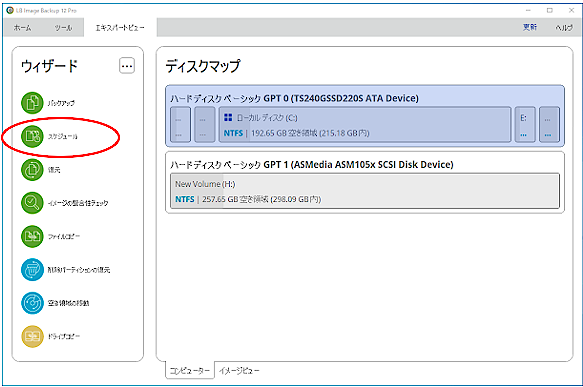Viewport: 583px width, 387px height.
Task: Open the 空き領域の移動 wizard icon
Action: click(x=32, y=303)
